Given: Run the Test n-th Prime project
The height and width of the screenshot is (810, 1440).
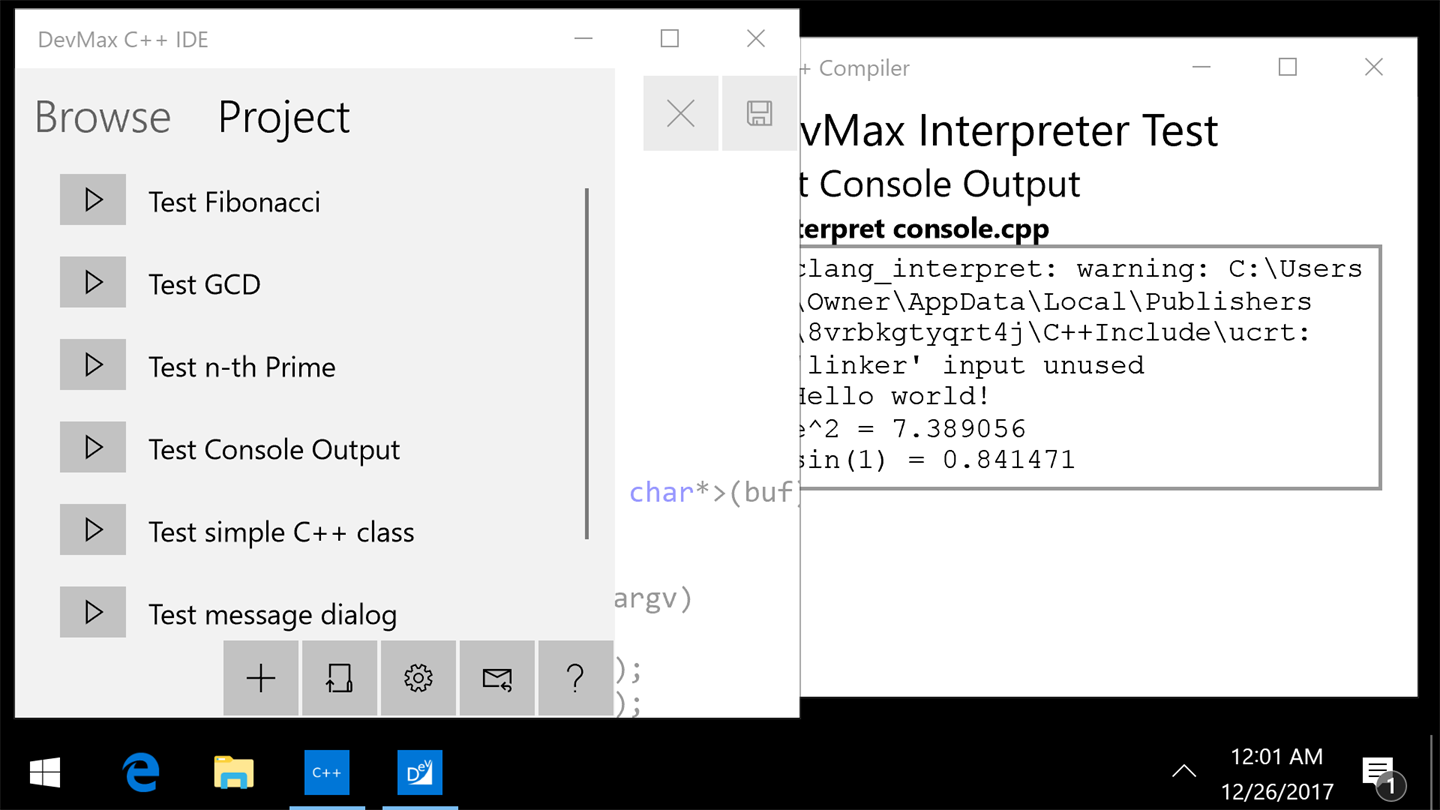Looking at the screenshot, I should [93, 365].
